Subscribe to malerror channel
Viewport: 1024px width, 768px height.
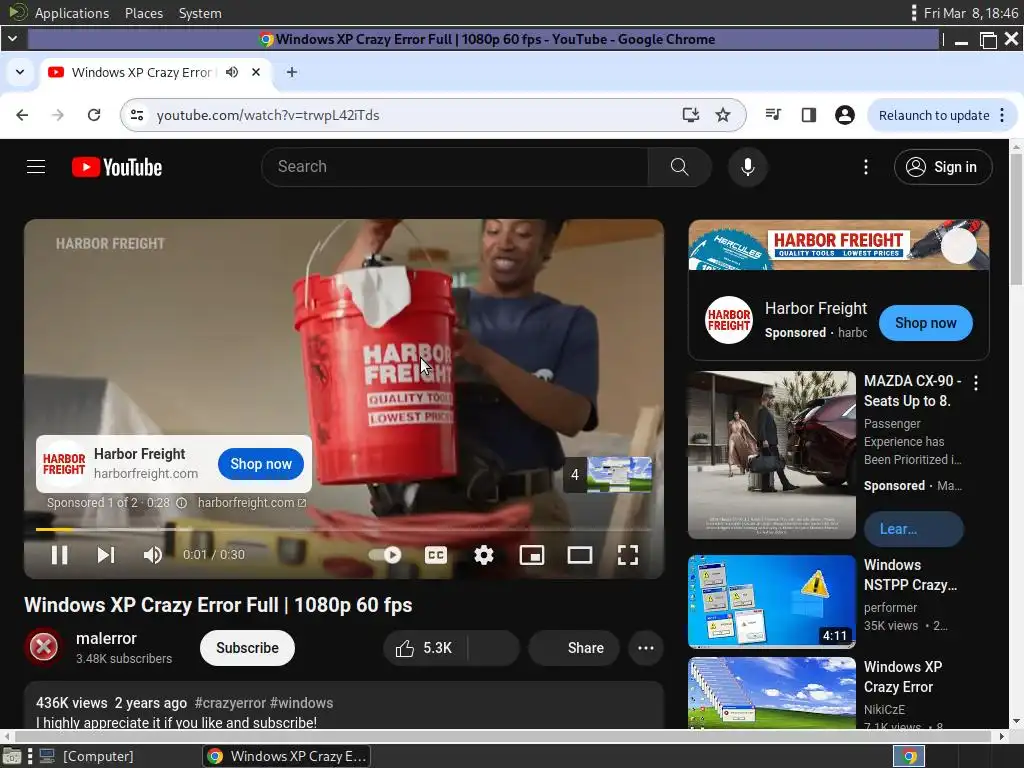247,648
